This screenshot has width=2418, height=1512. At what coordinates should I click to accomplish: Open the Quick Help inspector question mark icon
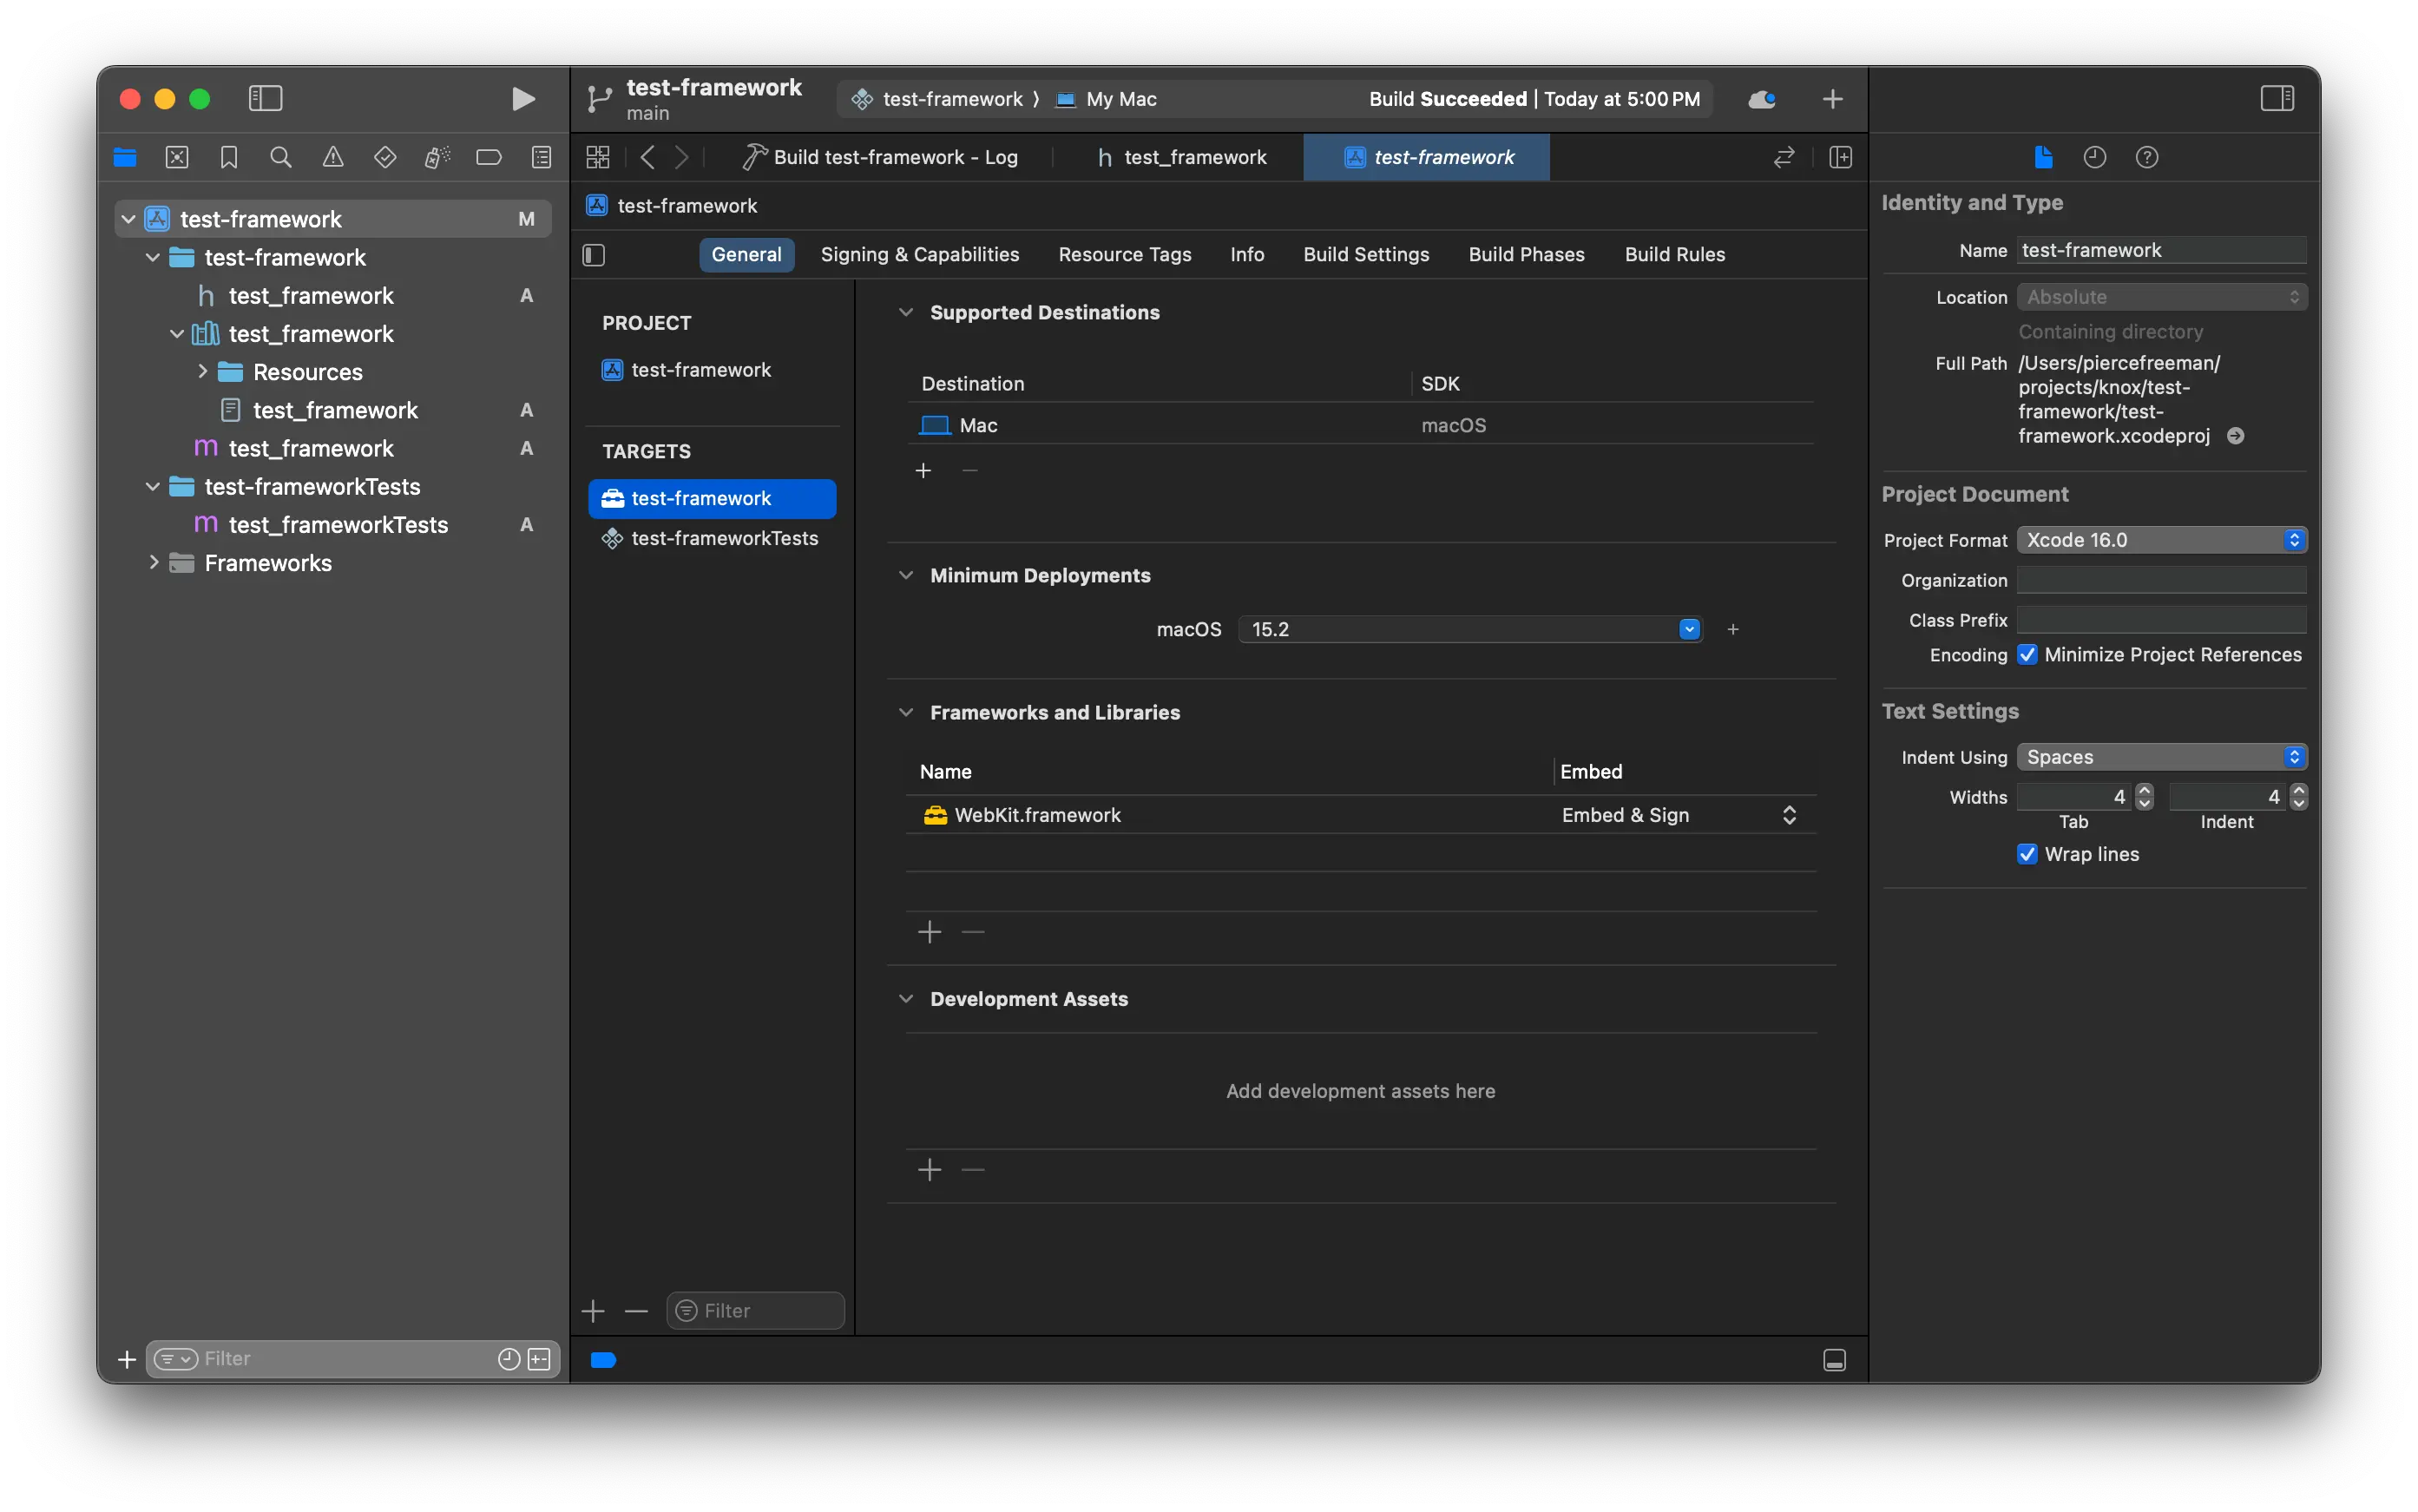[2147, 157]
